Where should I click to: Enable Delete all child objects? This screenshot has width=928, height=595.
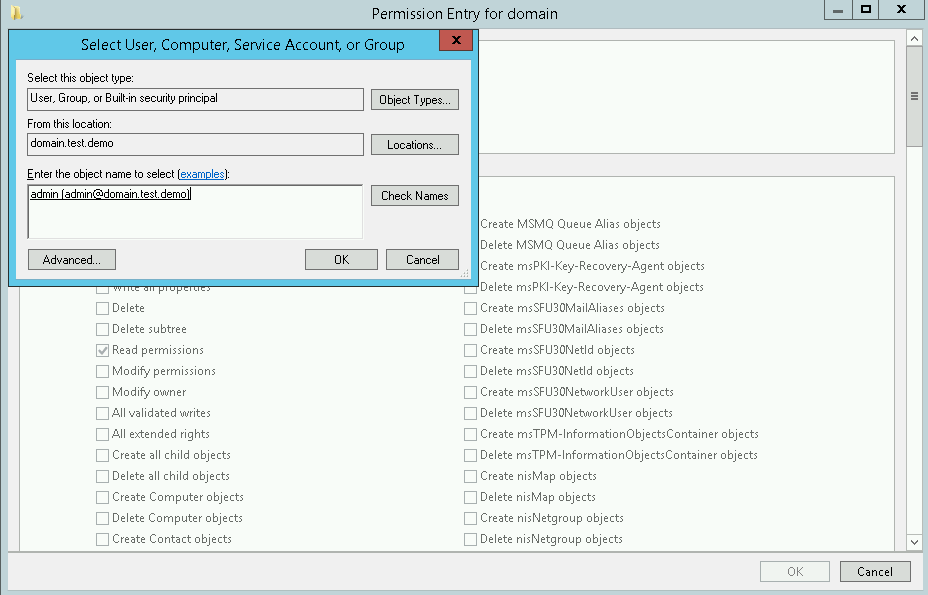[102, 477]
